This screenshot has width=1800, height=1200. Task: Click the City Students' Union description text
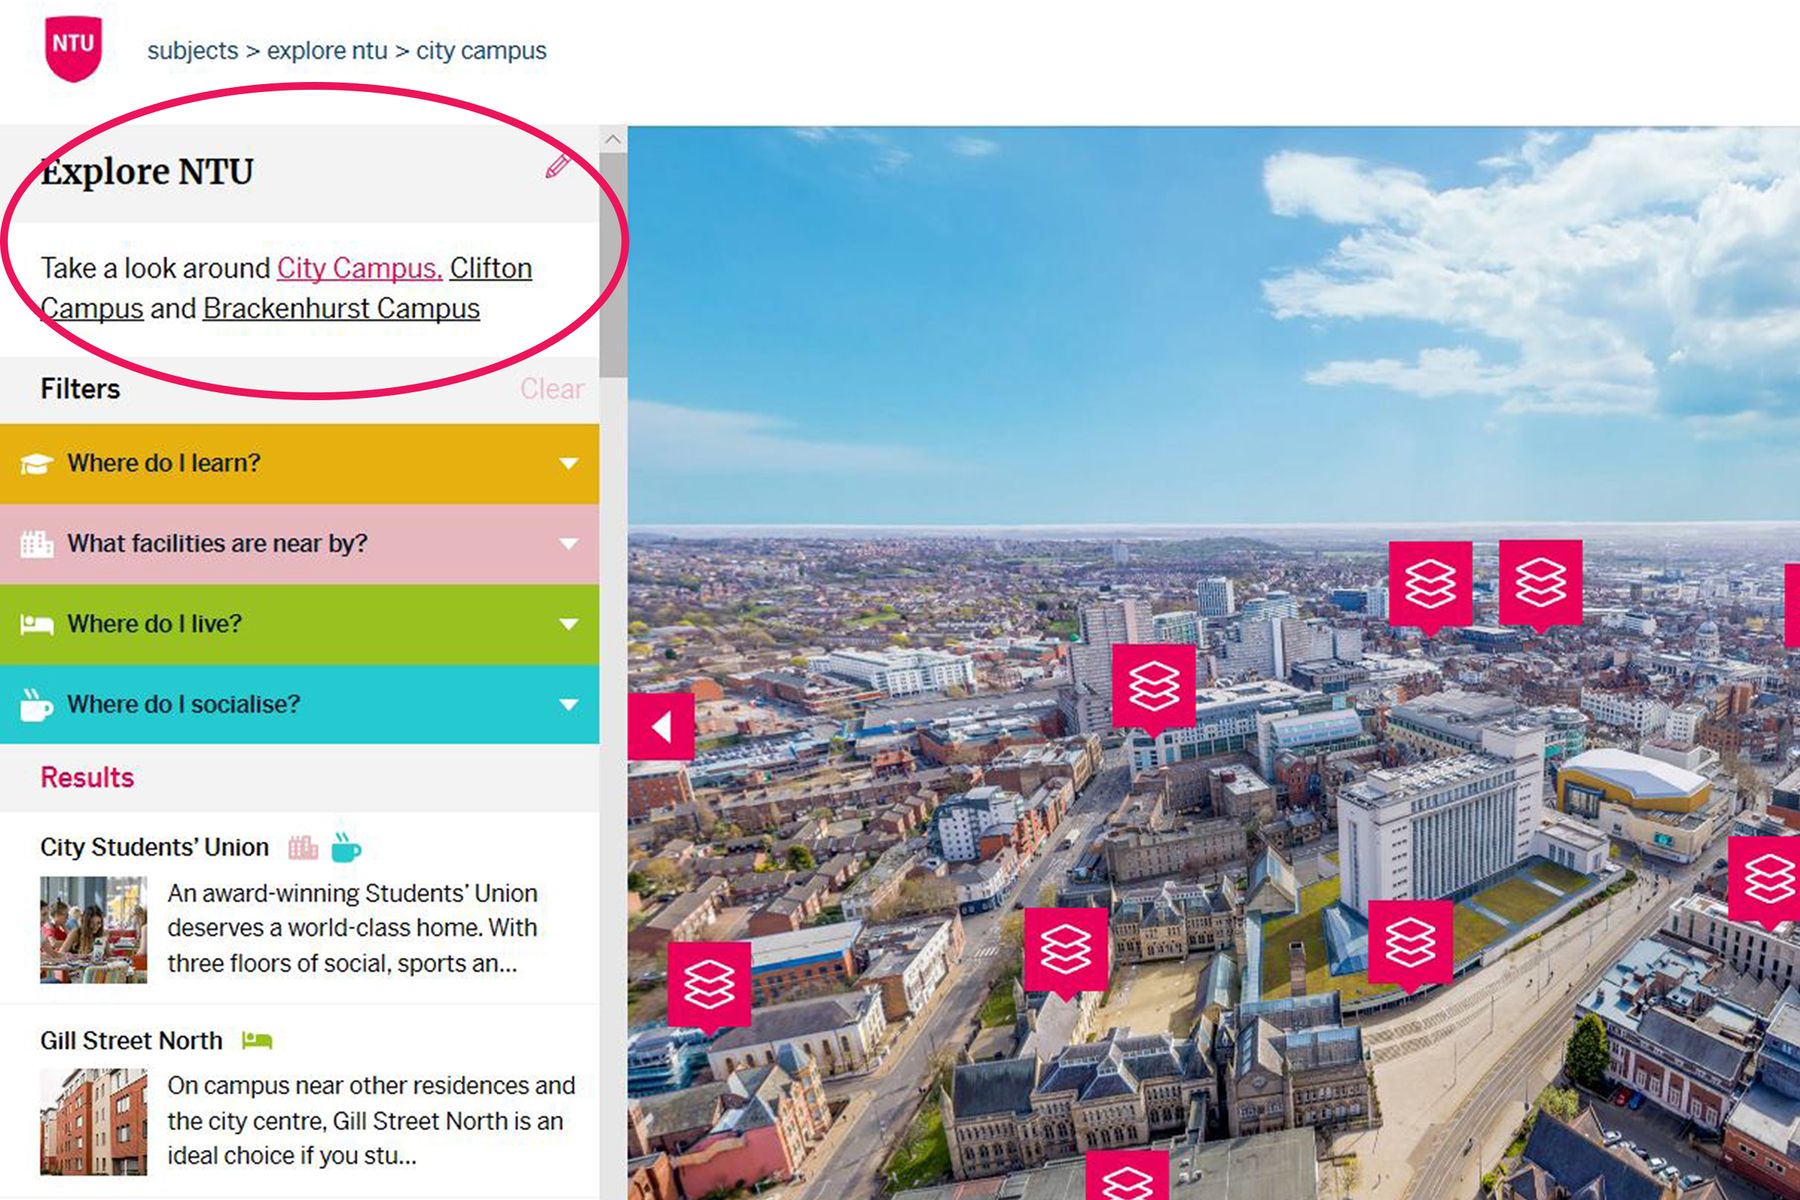tap(353, 928)
